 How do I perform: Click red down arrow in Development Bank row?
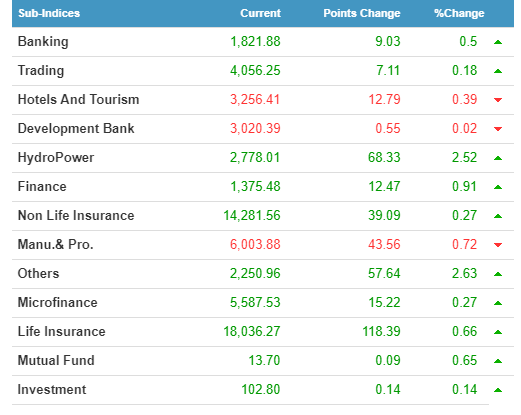[497, 129]
